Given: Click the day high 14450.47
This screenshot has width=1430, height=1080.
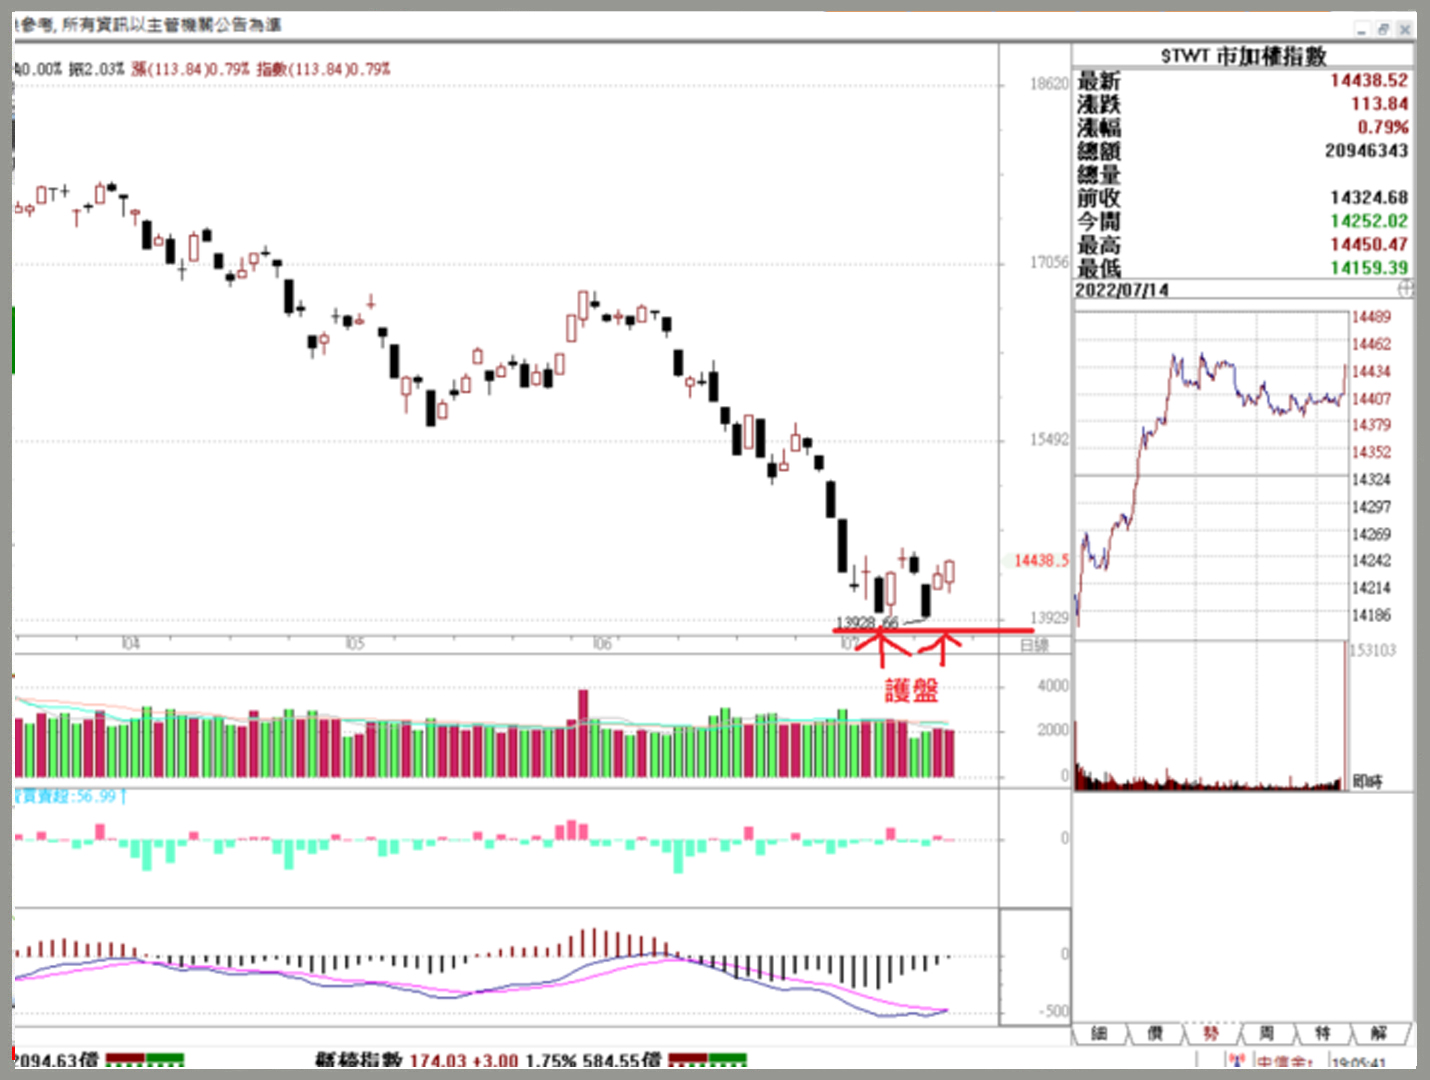Looking at the screenshot, I should pyautogui.click(x=1369, y=245).
